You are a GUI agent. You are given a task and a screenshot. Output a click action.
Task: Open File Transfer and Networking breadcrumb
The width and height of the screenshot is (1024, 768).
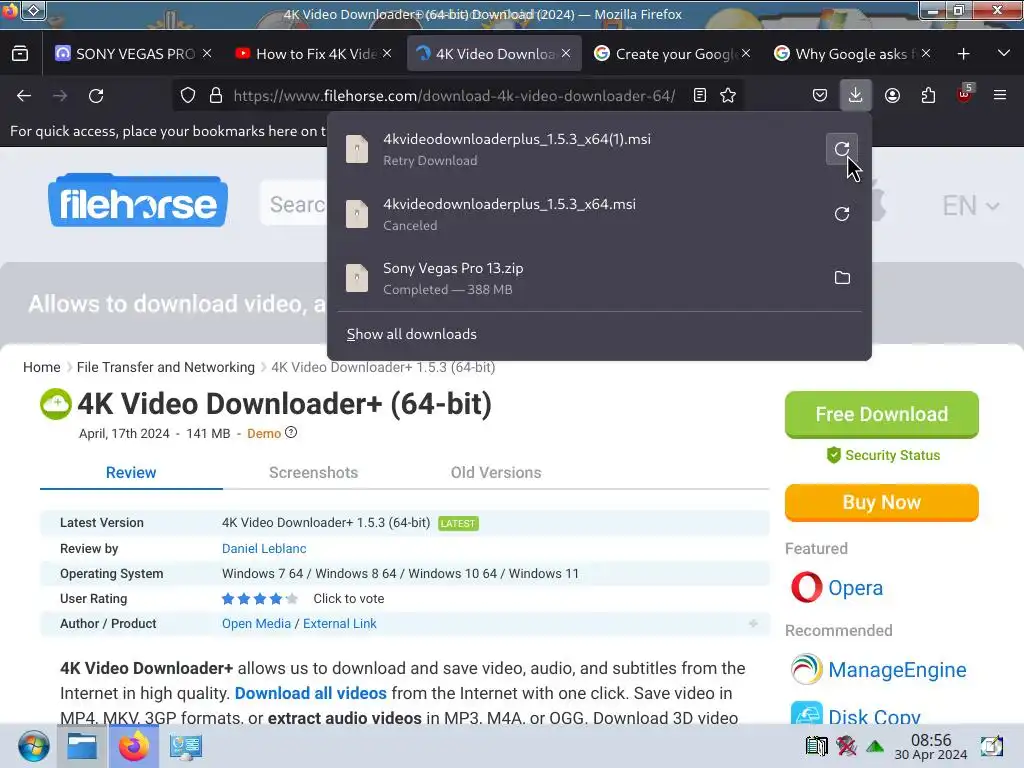point(166,367)
